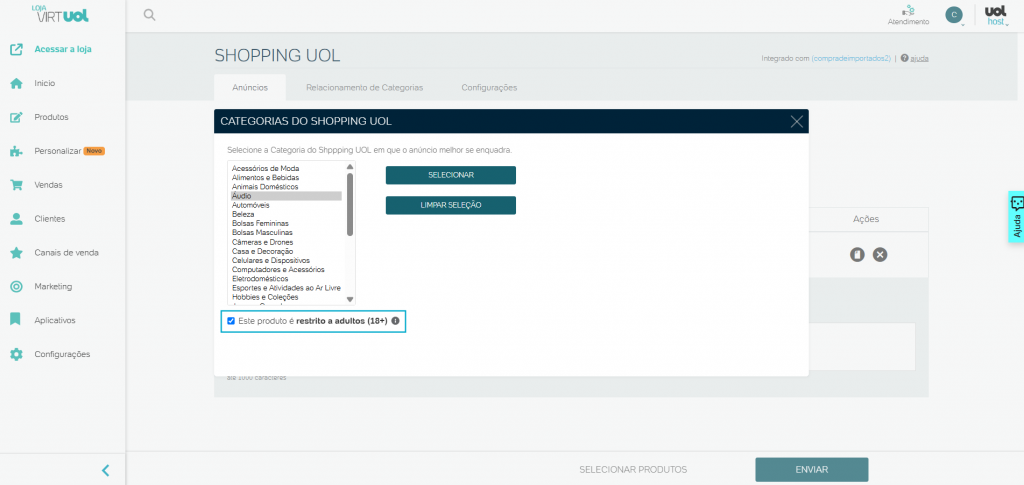Switch to the Anúncios tab

pyautogui.click(x=250, y=87)
